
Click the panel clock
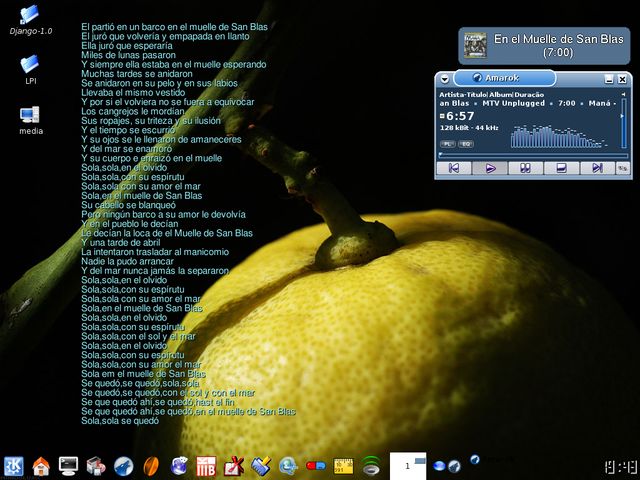click(620, 468)
